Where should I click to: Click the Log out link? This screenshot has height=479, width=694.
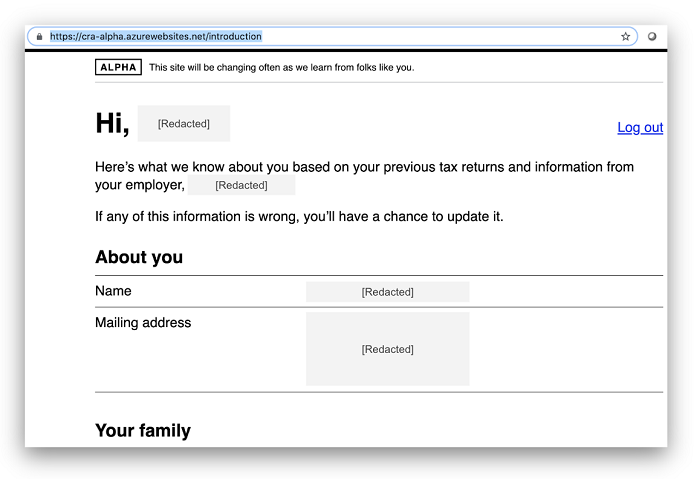pyautogui.click(x=640, y=127)
